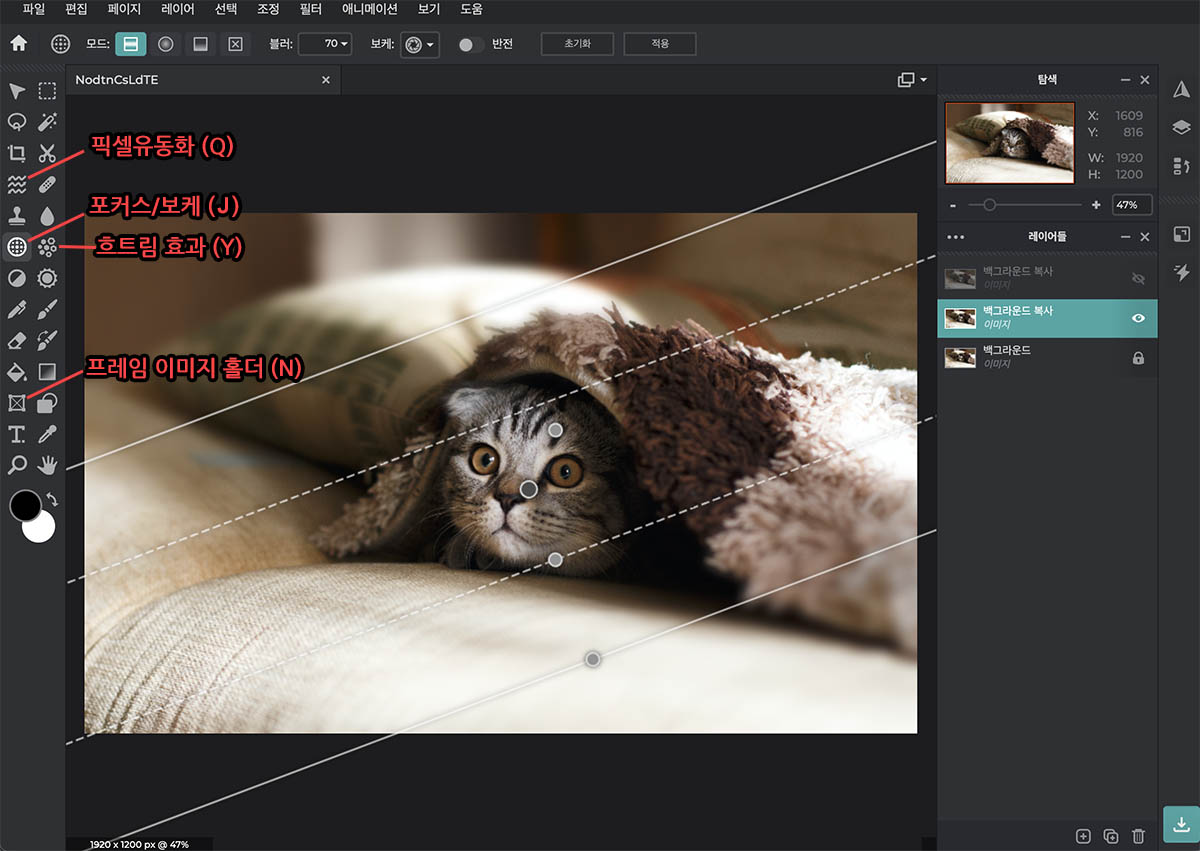Image resolution: width=1200 pixels, height=851 pixels.
Task: Select the Color Replace brush tool
Action: point(47,340)
